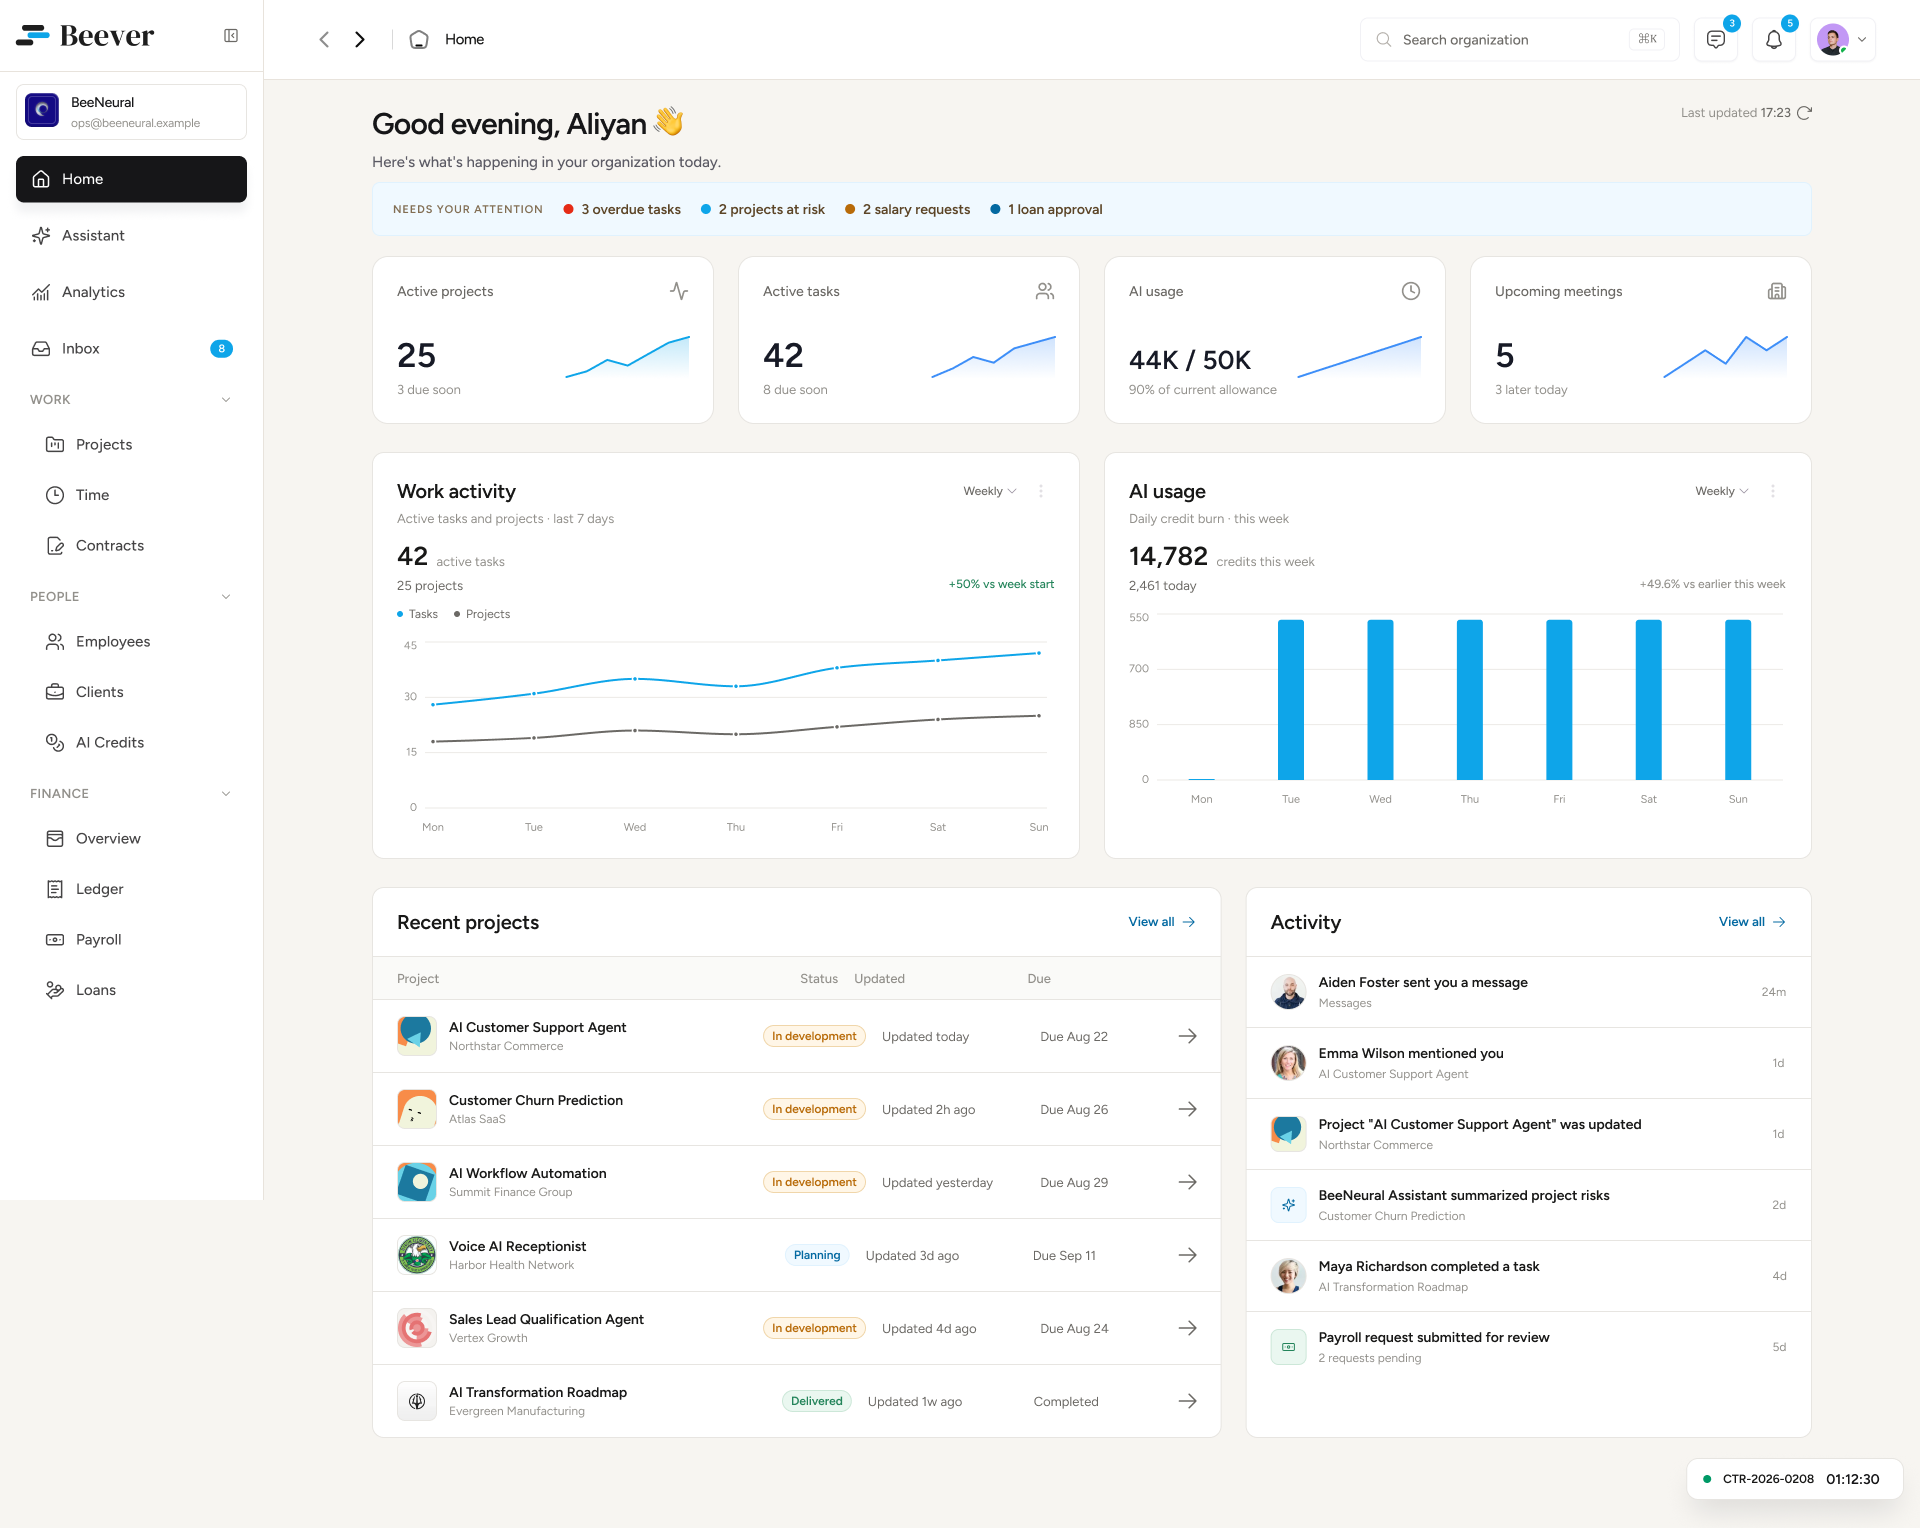Open the BeeNeural organization switcher
Screen dimensions: 1920x1528
pos(131,112)
